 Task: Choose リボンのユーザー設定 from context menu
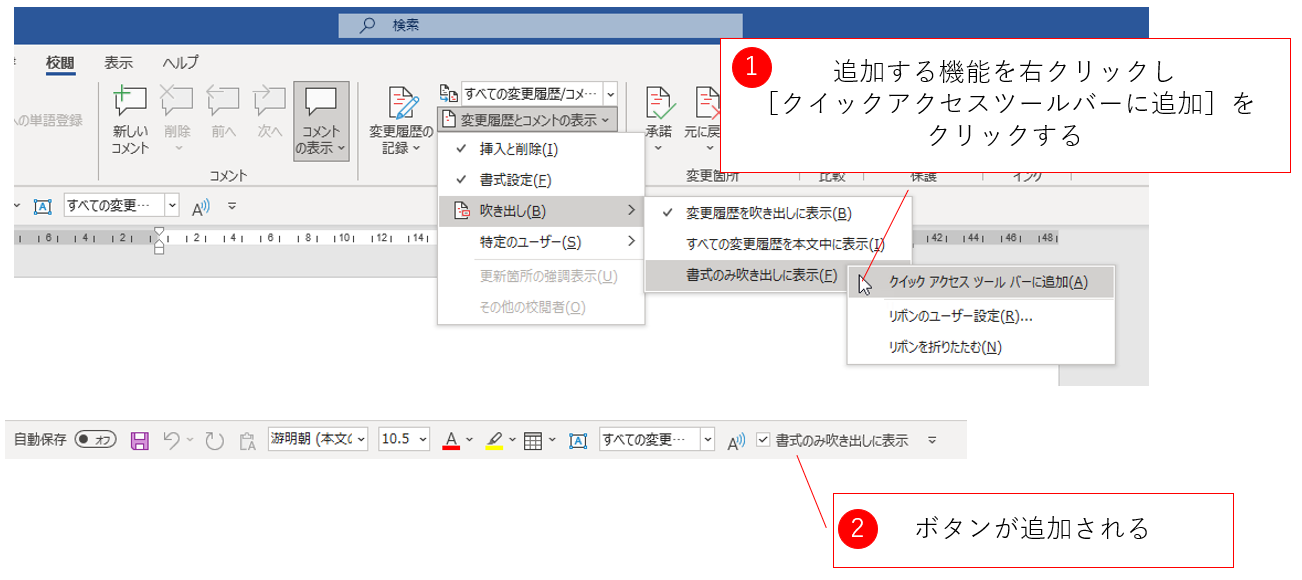click(959, 316)
